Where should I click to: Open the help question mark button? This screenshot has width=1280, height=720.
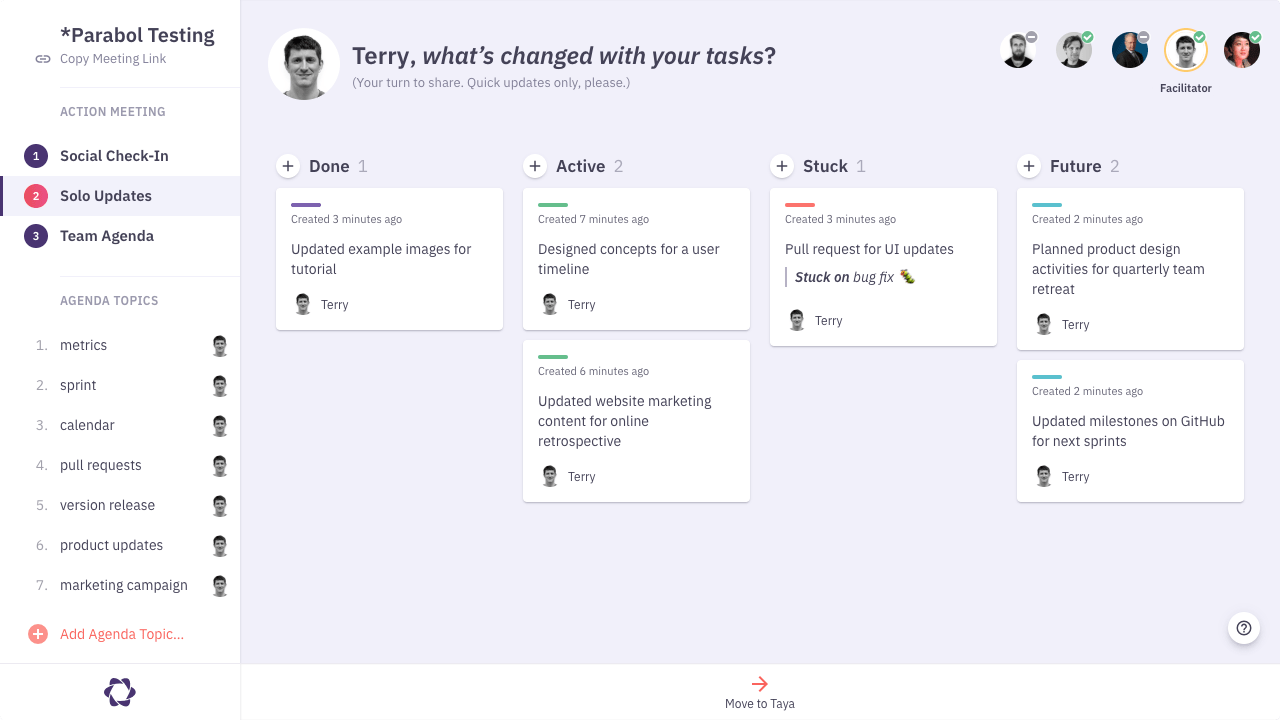click(x=1244, y=628)
